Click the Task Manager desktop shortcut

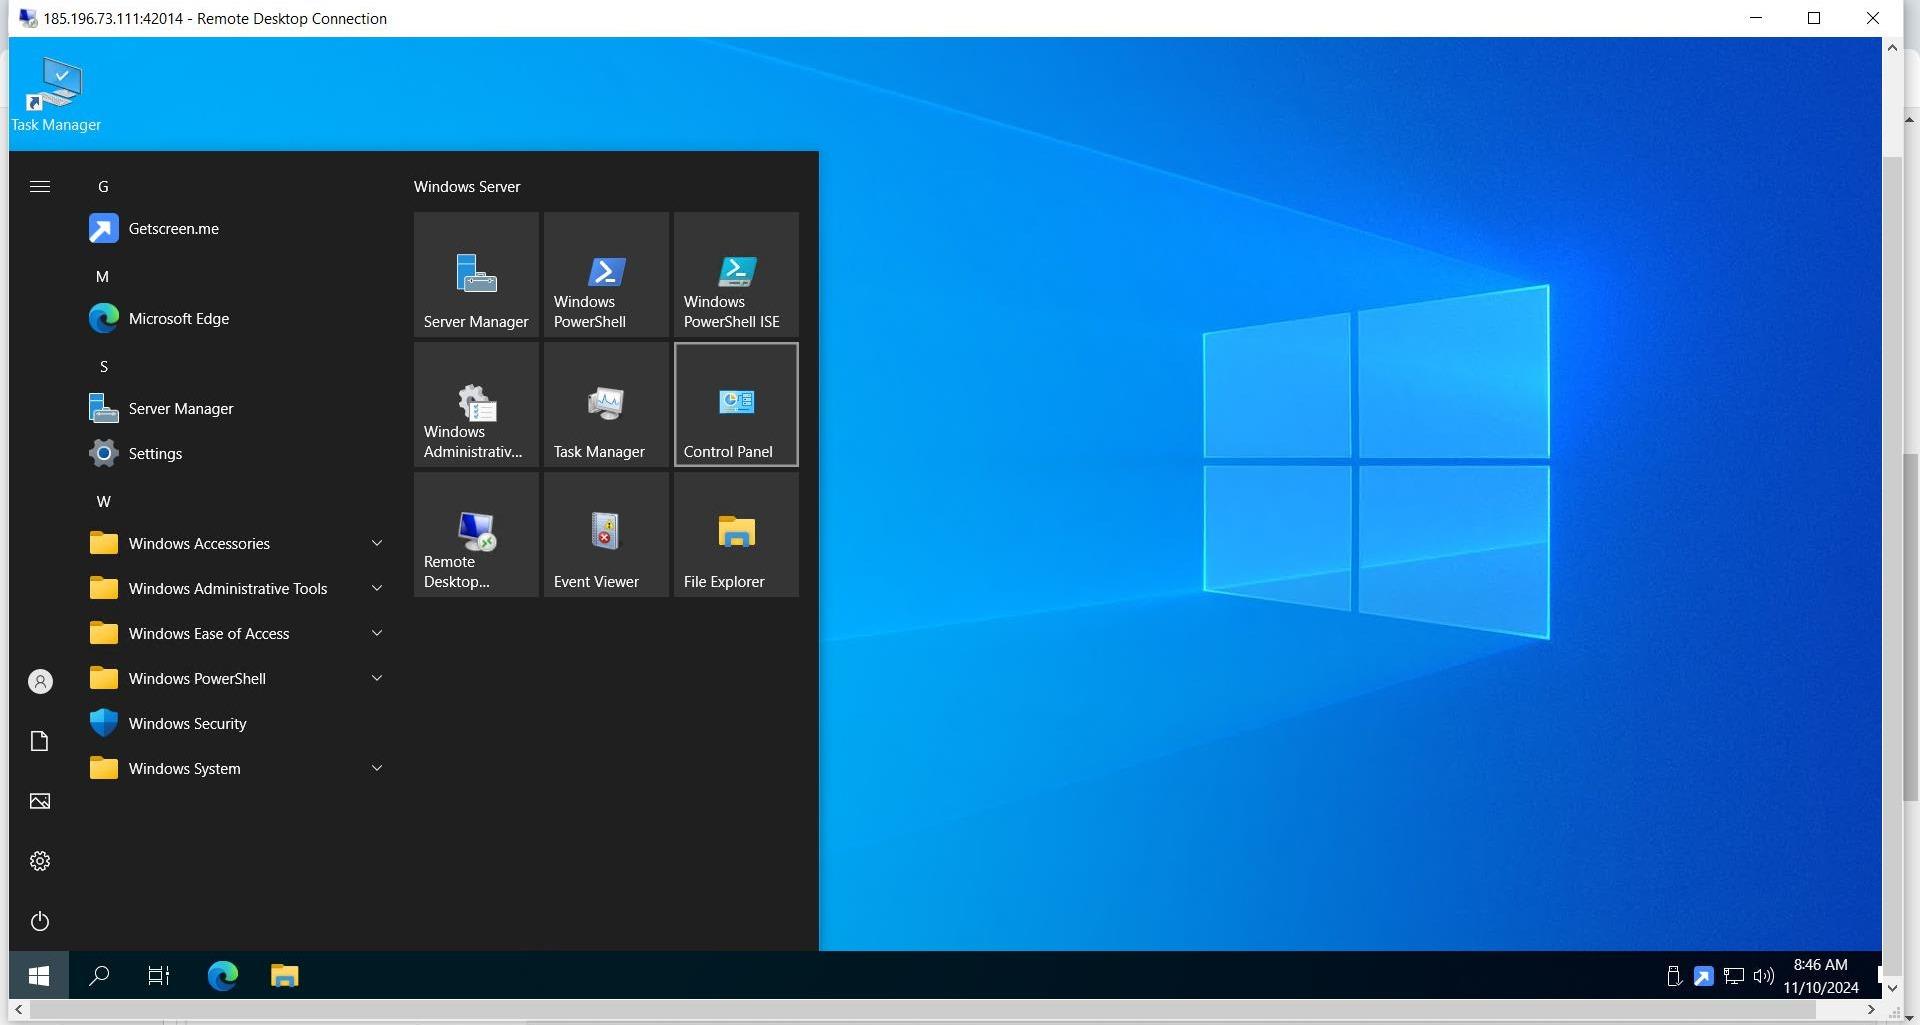tap(56, 95)
